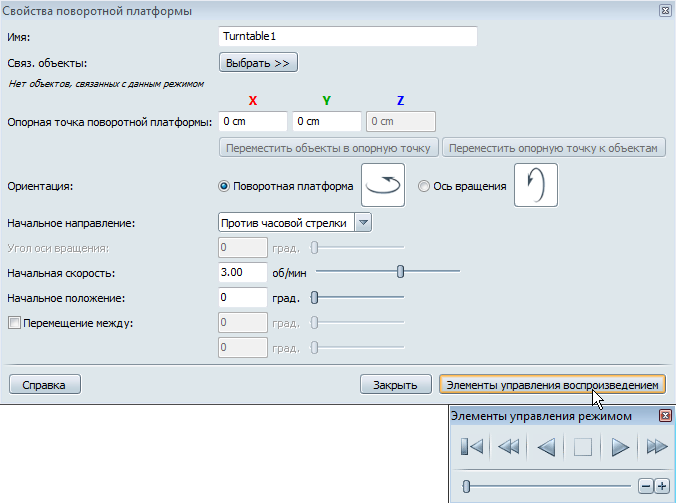Click the second "Перемещение между" degrees field
Image resolution: width=676 pixels, height=504 pixels.
click(x=243, y=347)
